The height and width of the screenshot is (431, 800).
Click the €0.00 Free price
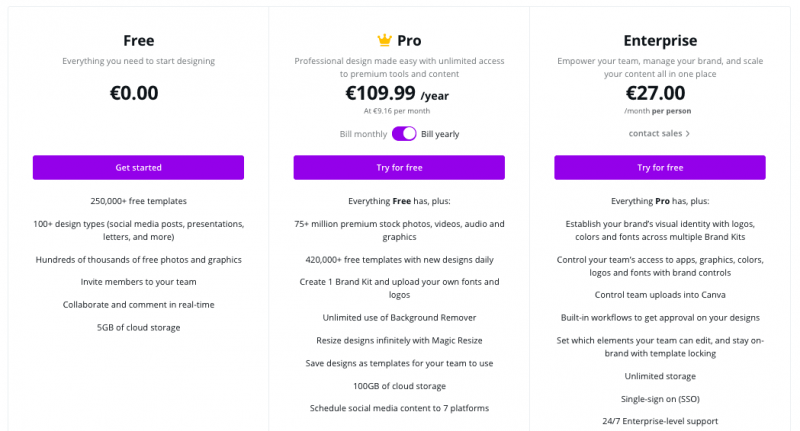134,93
